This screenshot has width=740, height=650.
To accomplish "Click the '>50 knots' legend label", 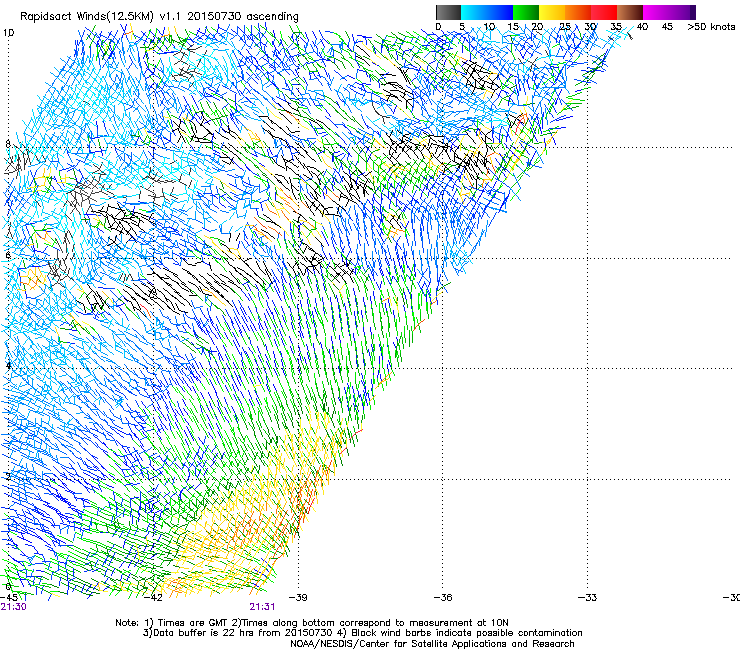I will tap(711, 27).
